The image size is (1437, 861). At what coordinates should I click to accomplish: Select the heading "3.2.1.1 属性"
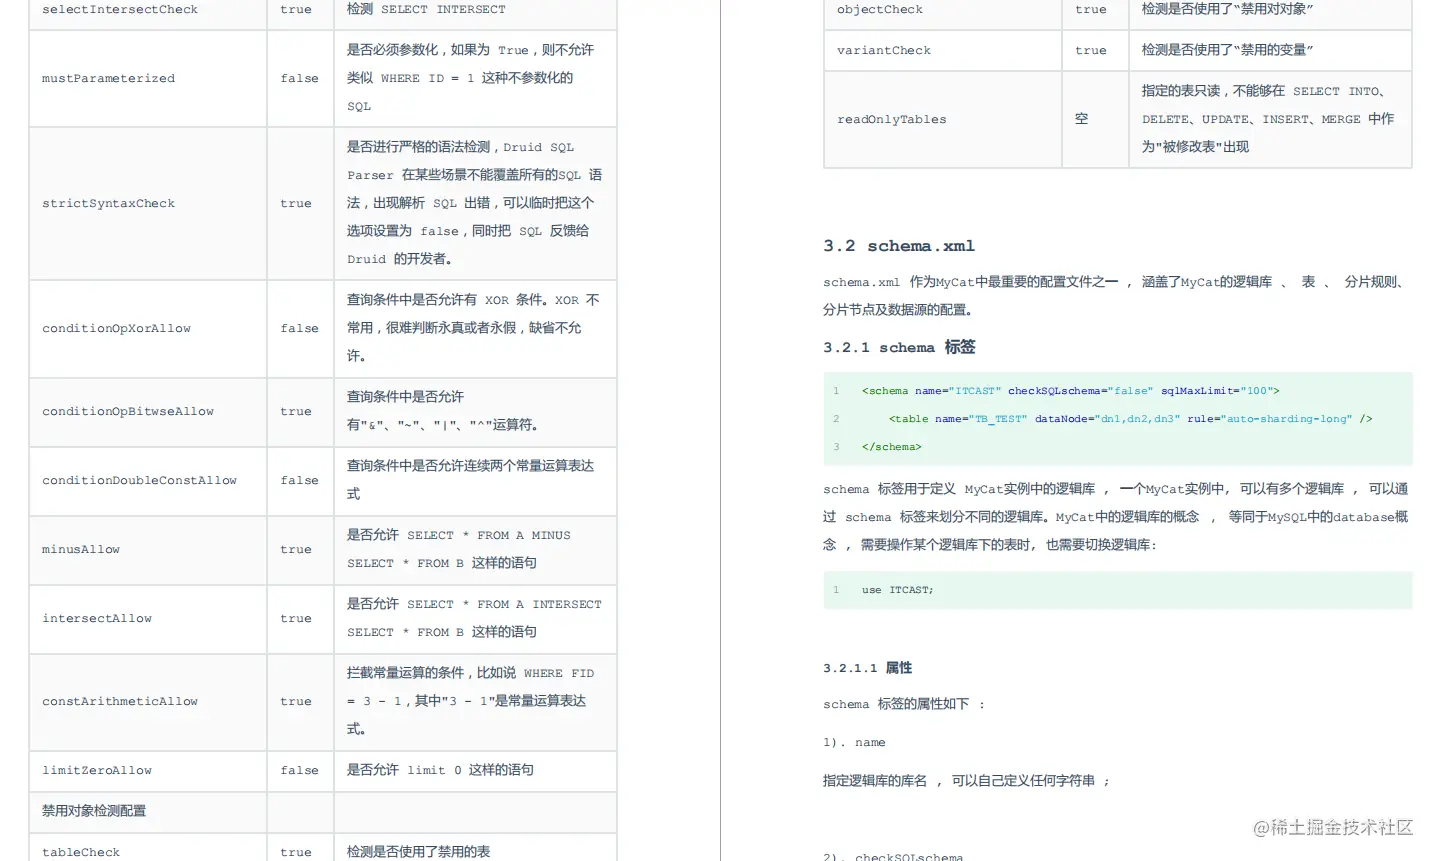pyautogui.click(x=868, y=667)
